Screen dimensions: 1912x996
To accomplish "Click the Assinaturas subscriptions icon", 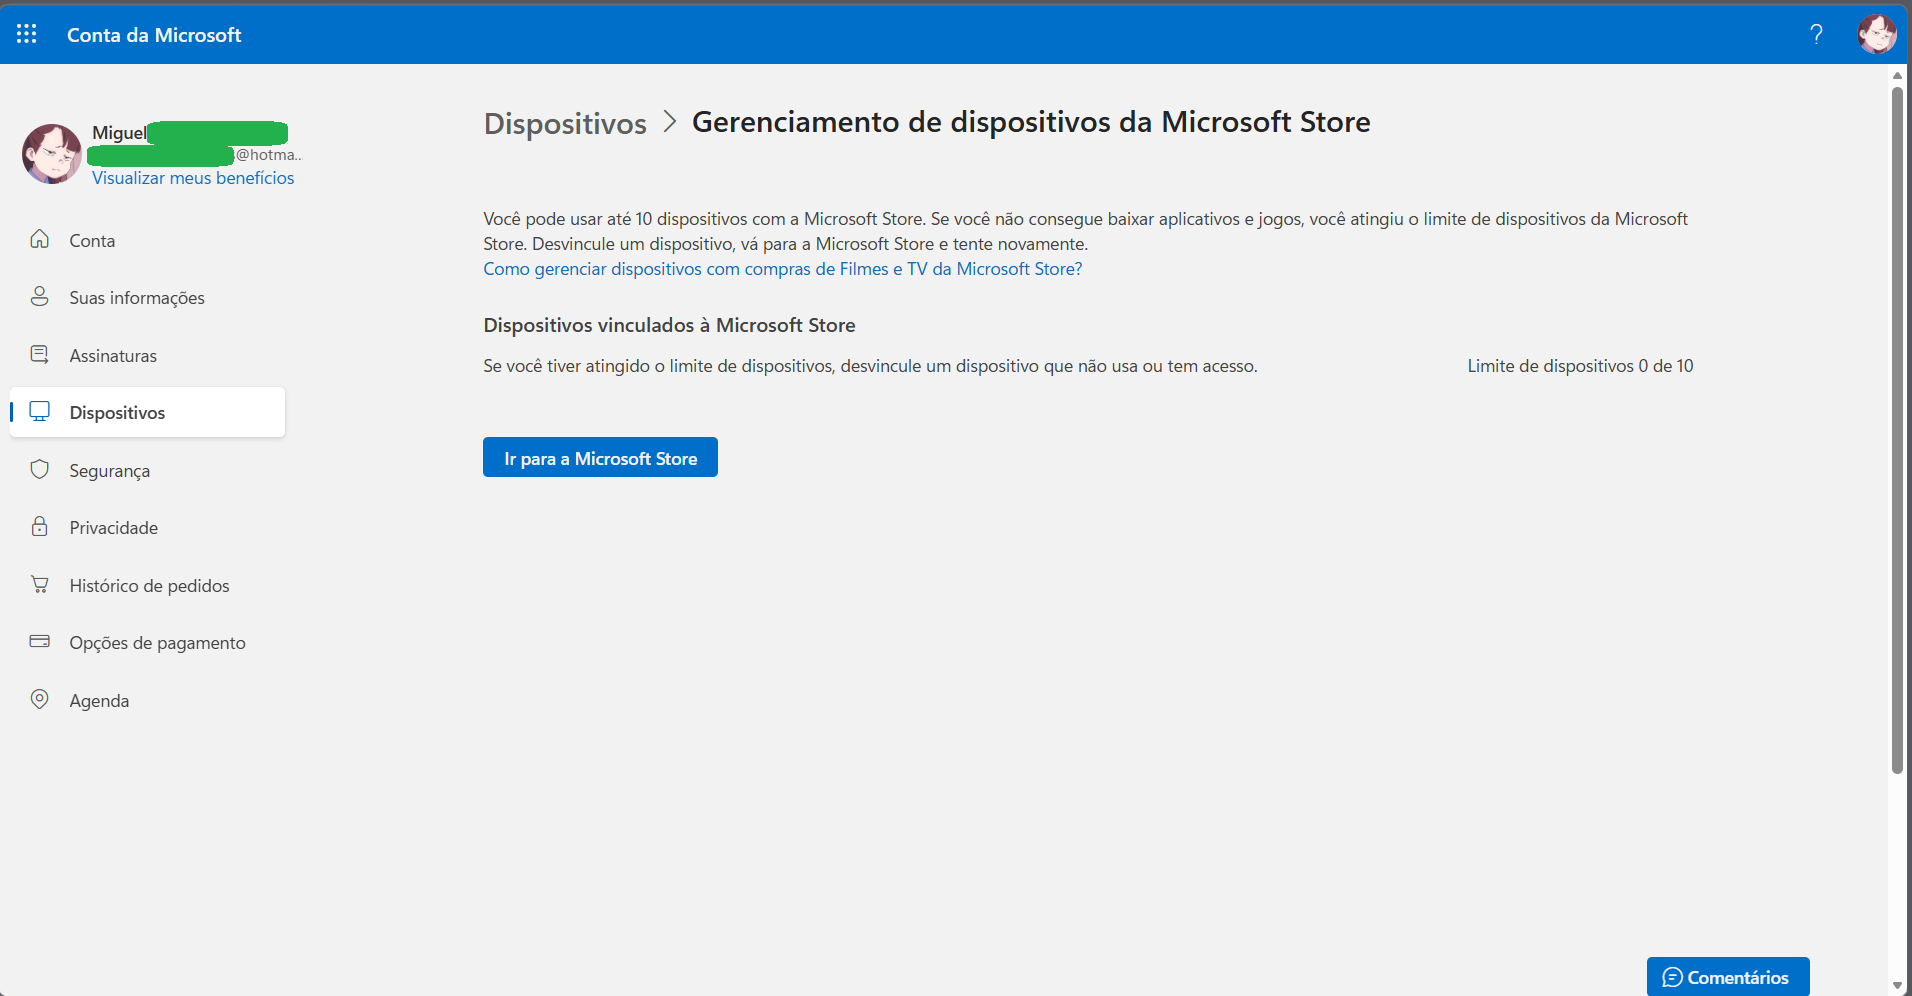I will tap(40, 355).
